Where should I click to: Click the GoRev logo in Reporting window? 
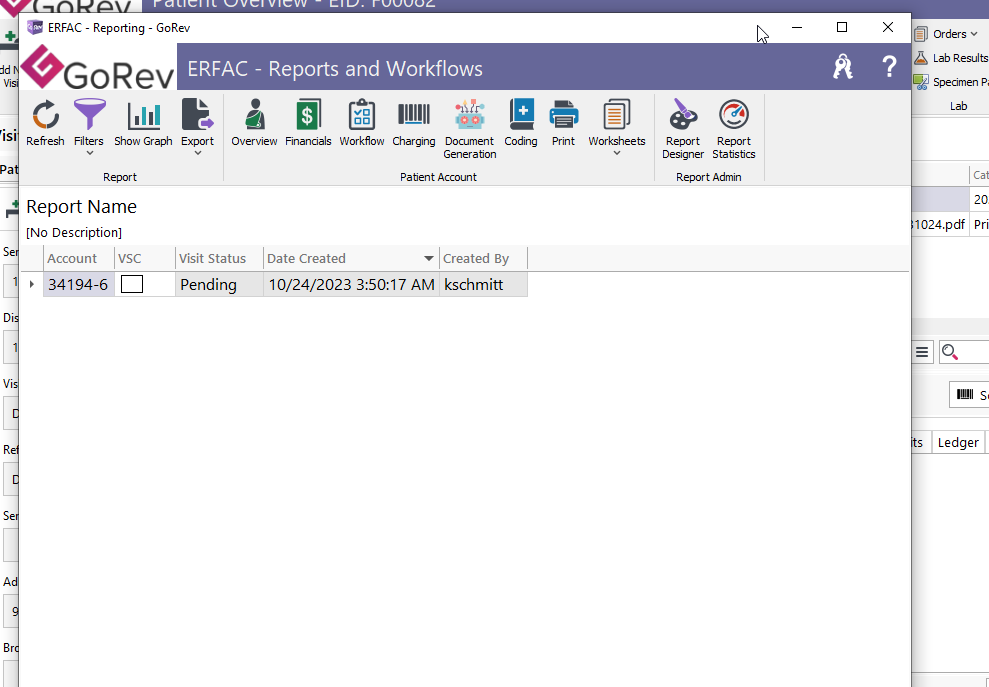tap(98, 68)
